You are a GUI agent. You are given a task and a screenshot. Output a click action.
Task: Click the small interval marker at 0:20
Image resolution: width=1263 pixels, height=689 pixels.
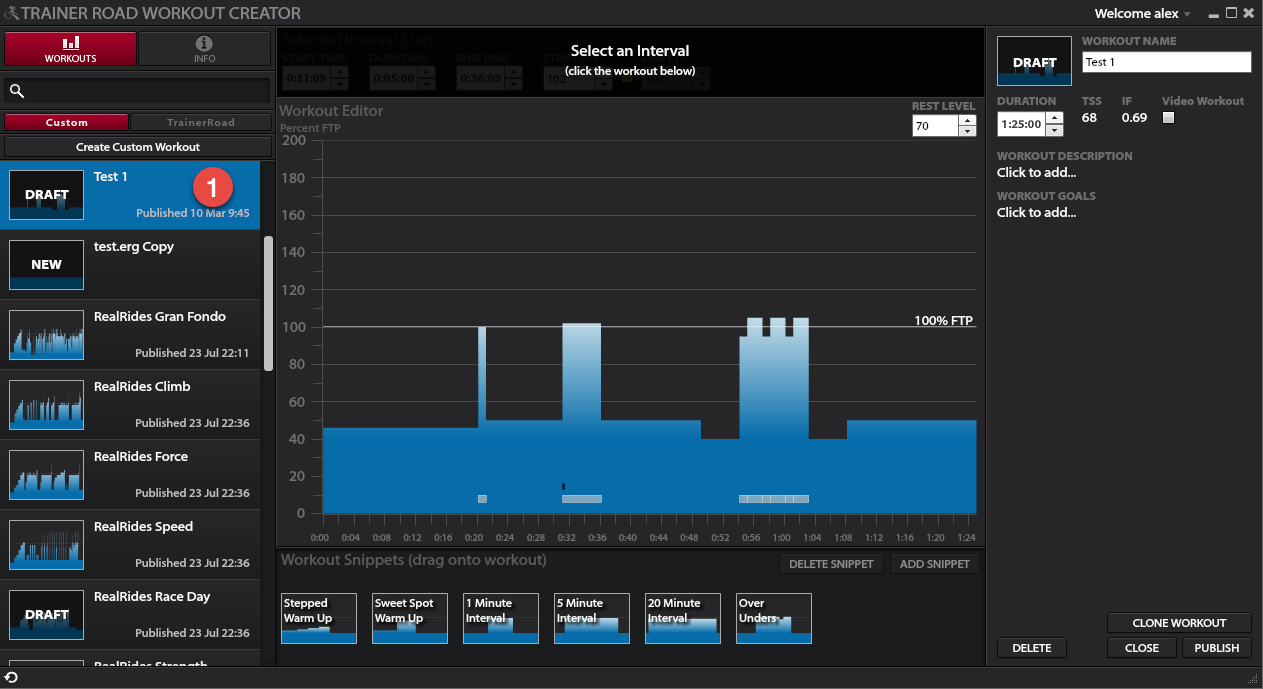click(482, 499)
